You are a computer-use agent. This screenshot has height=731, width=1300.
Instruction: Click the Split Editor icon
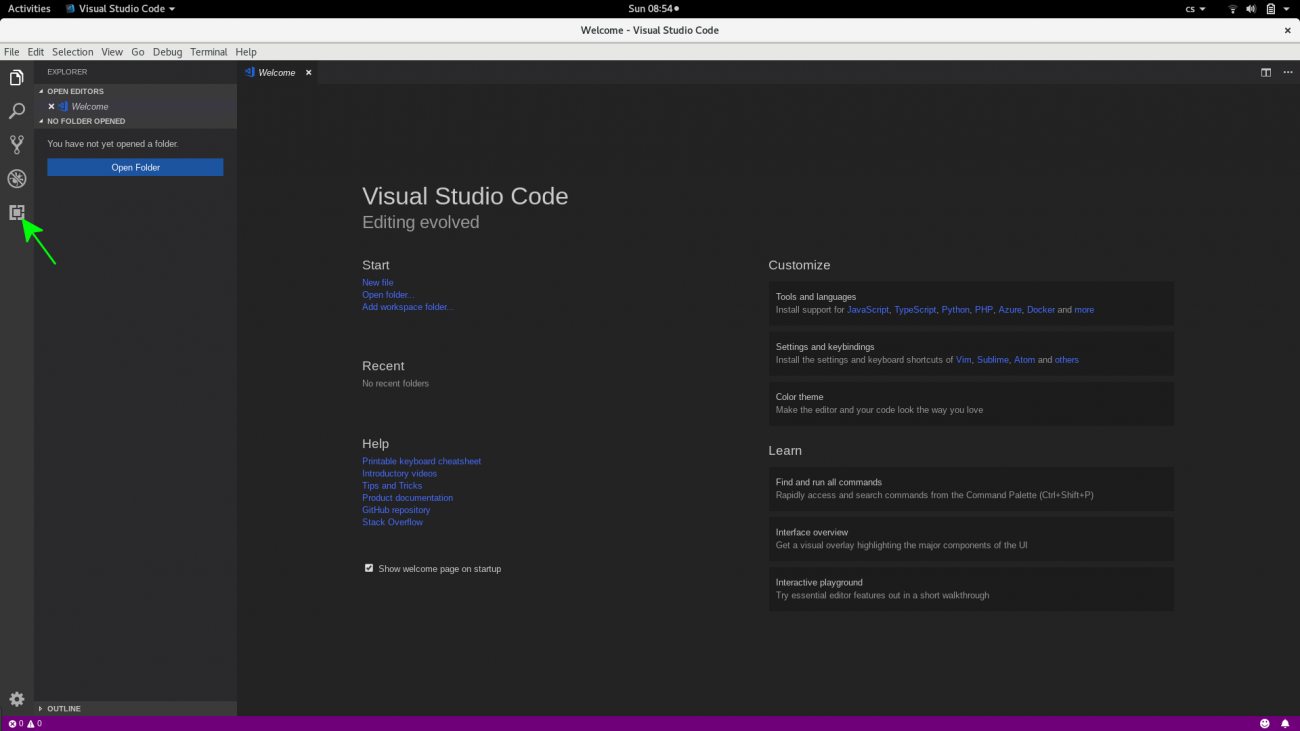click(x=1266, y=72)
